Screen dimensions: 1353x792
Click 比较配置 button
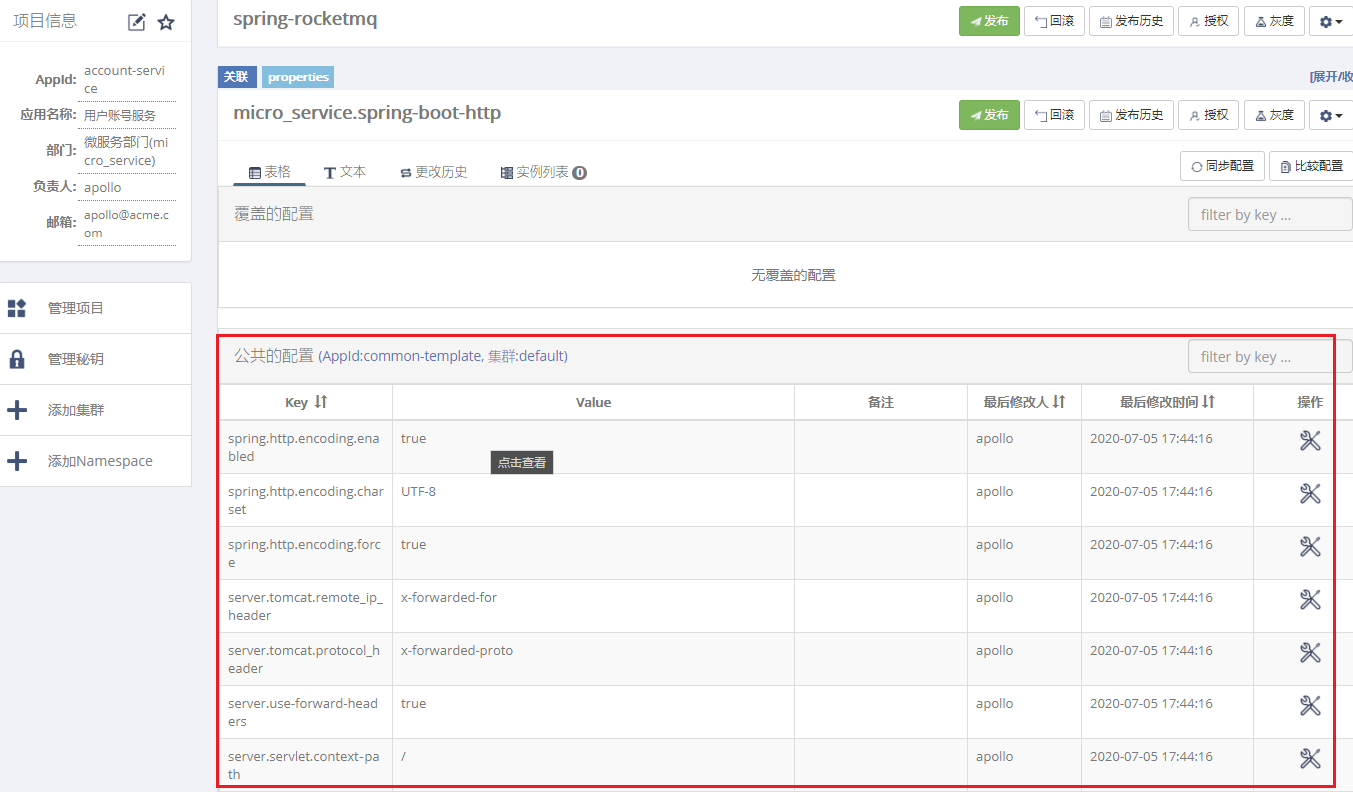tap(1311, 166)
